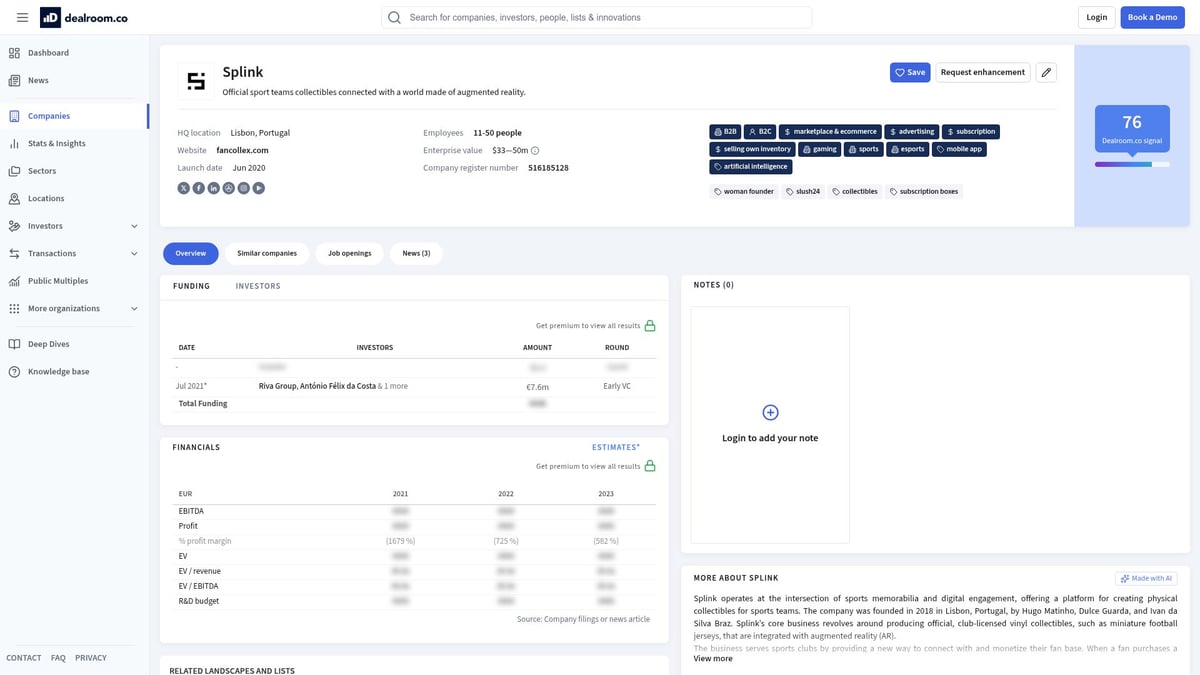This screenshot has width=1200, height=675.
Task: Save Splink with Save button
Action: point(909,72)
